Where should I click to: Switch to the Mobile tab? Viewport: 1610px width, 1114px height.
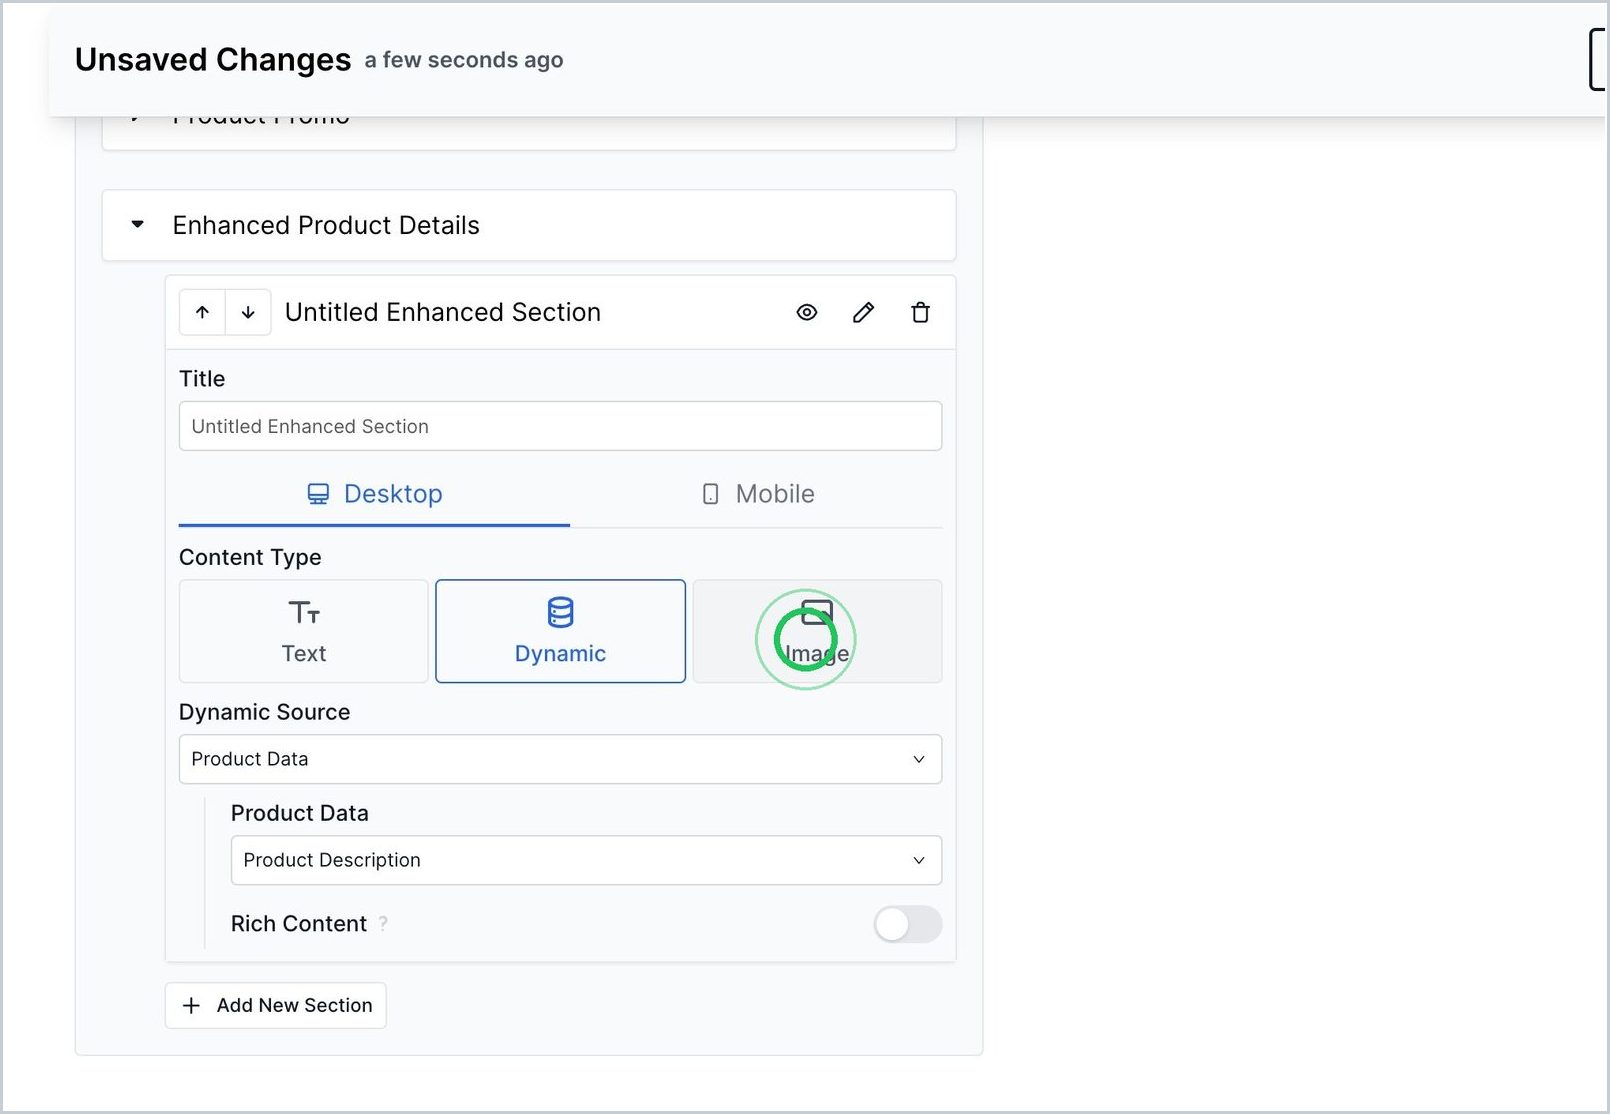point(757,494)
